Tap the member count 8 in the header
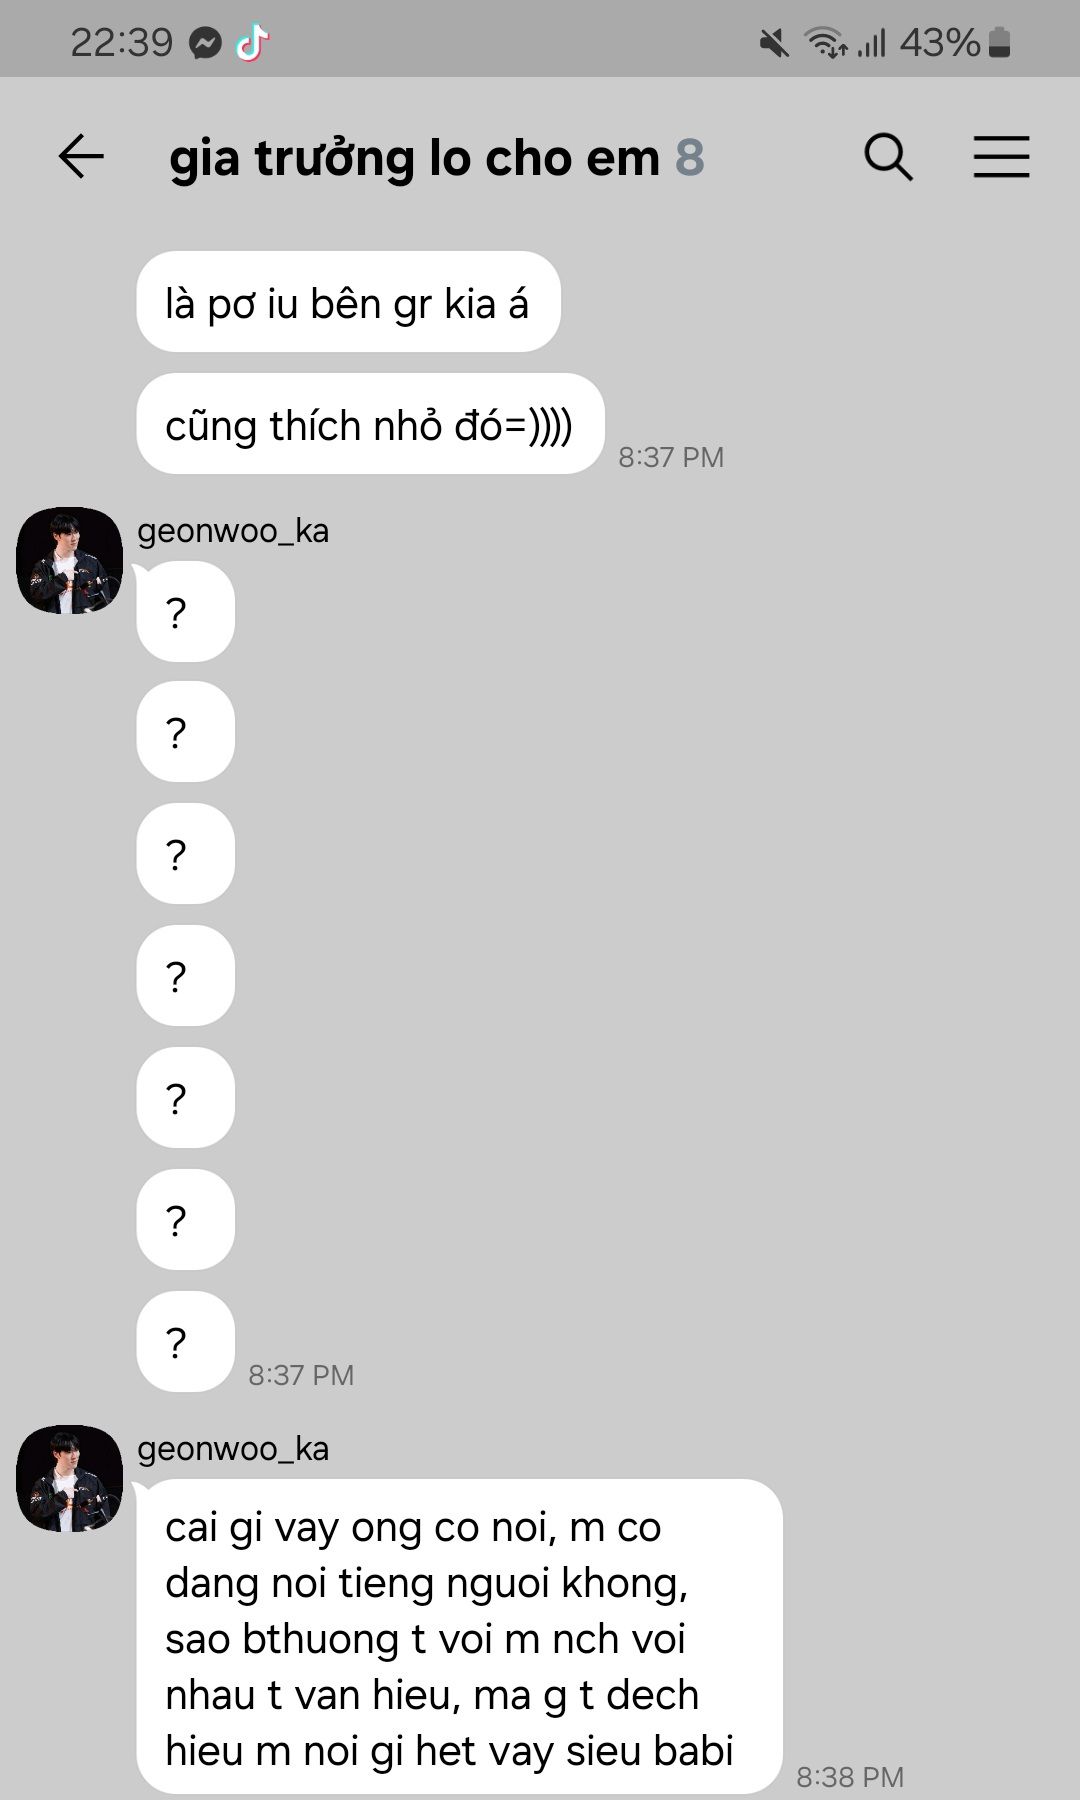This screenshot has height=1800, width=1080. [690, 158]
